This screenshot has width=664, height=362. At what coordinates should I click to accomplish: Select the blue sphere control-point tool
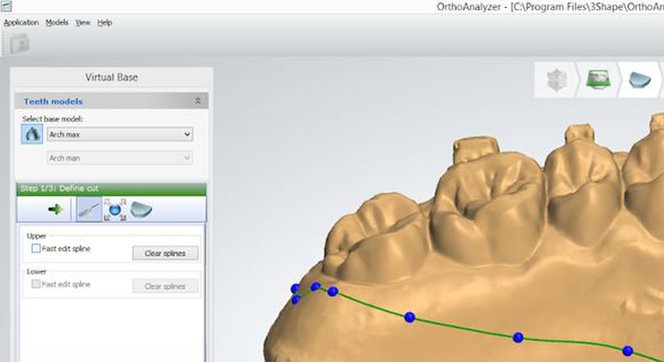point(115,209)
